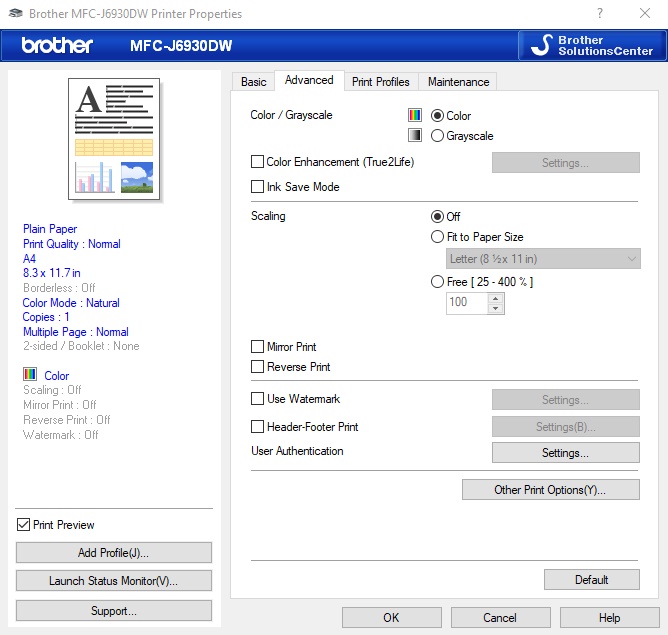Viewport: 668px width, 635px height.
Task: Click Borderless : Off summary text
Action: (59, 287)
